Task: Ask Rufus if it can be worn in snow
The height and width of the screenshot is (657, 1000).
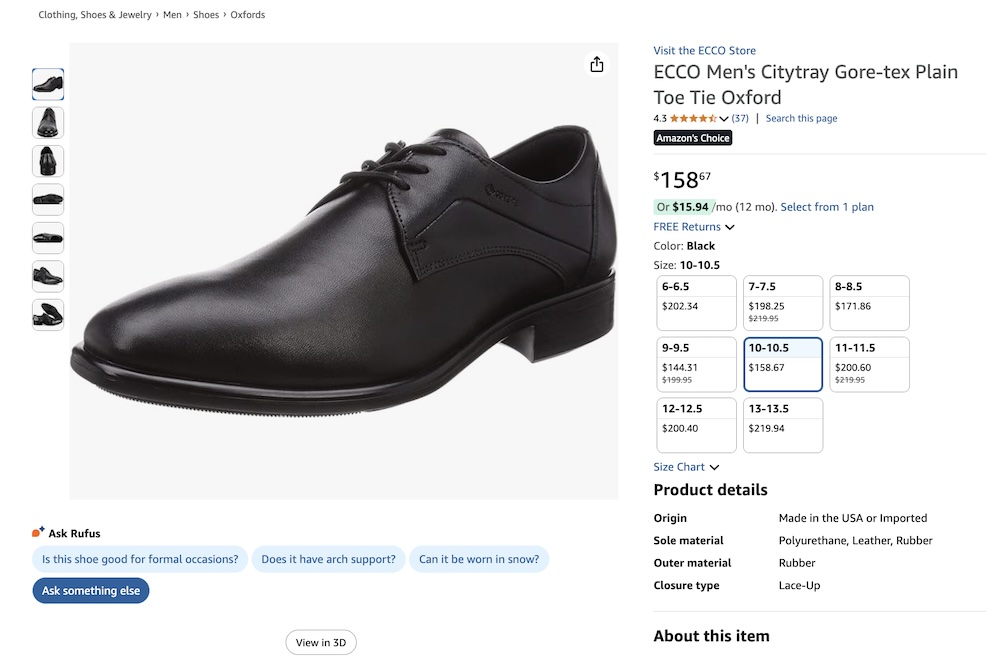Action: click(x=479, y=559)
